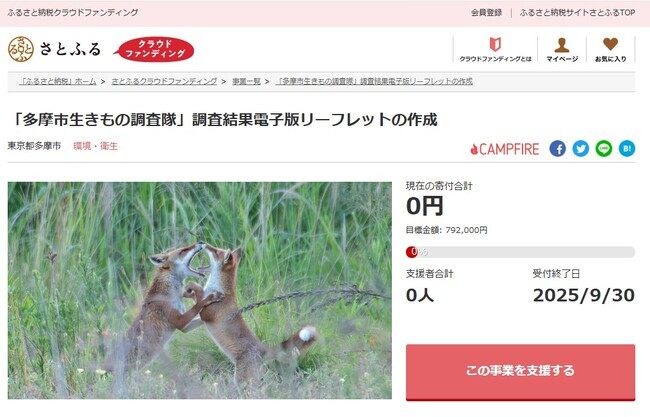The image size is (650, 417).
Task: Open お気に入り heart icon
Action: 611,49
